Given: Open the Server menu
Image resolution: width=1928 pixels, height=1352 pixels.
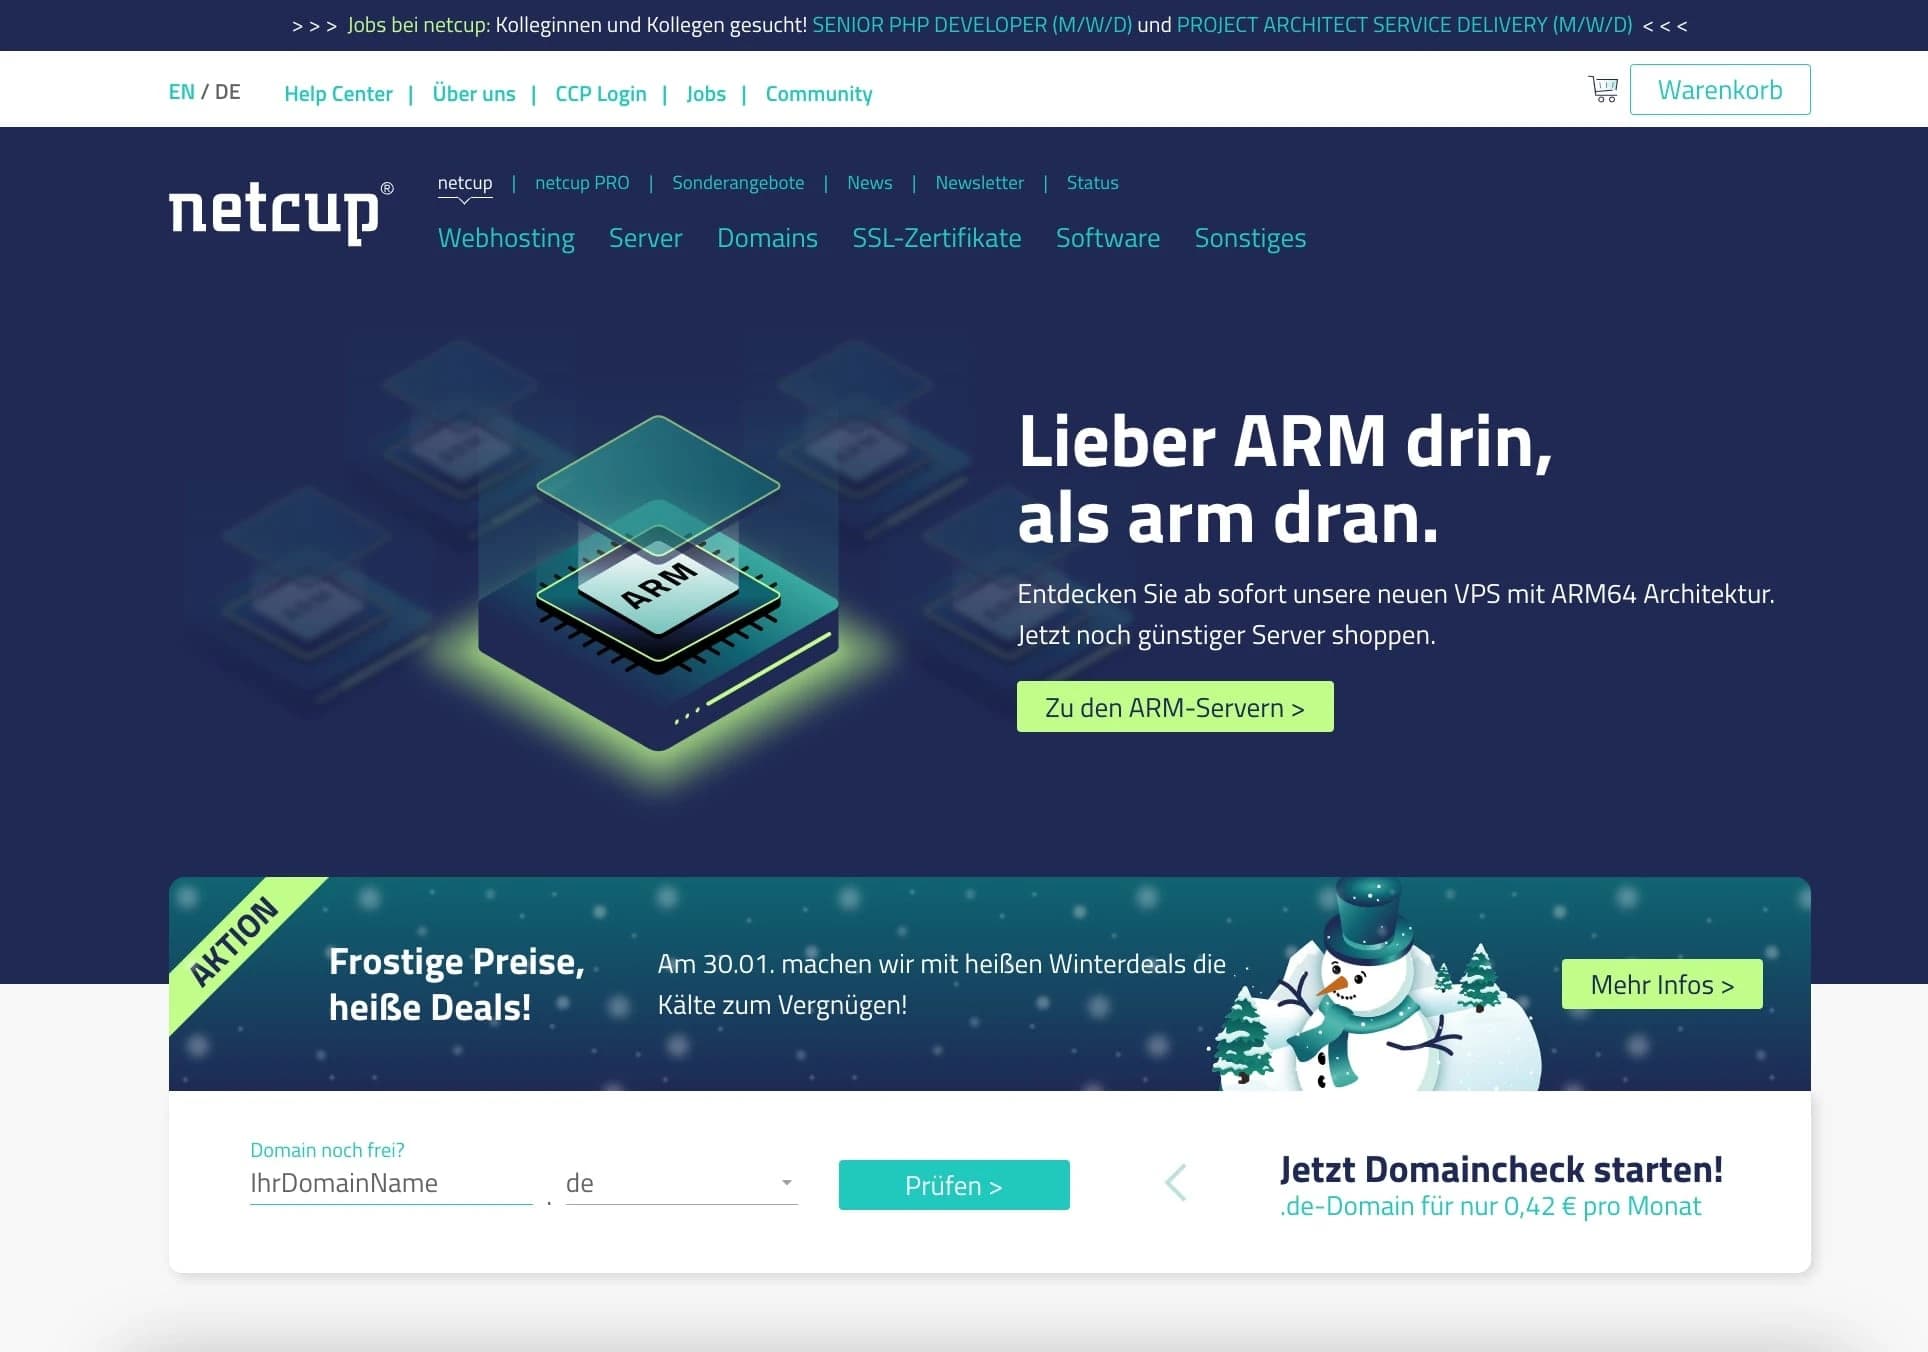Looking at the screenshot, I should pos(645,238).
